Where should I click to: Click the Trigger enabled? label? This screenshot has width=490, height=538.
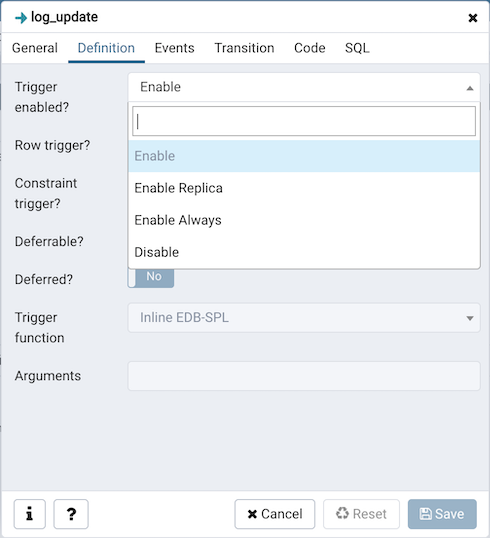coord(42,97)
